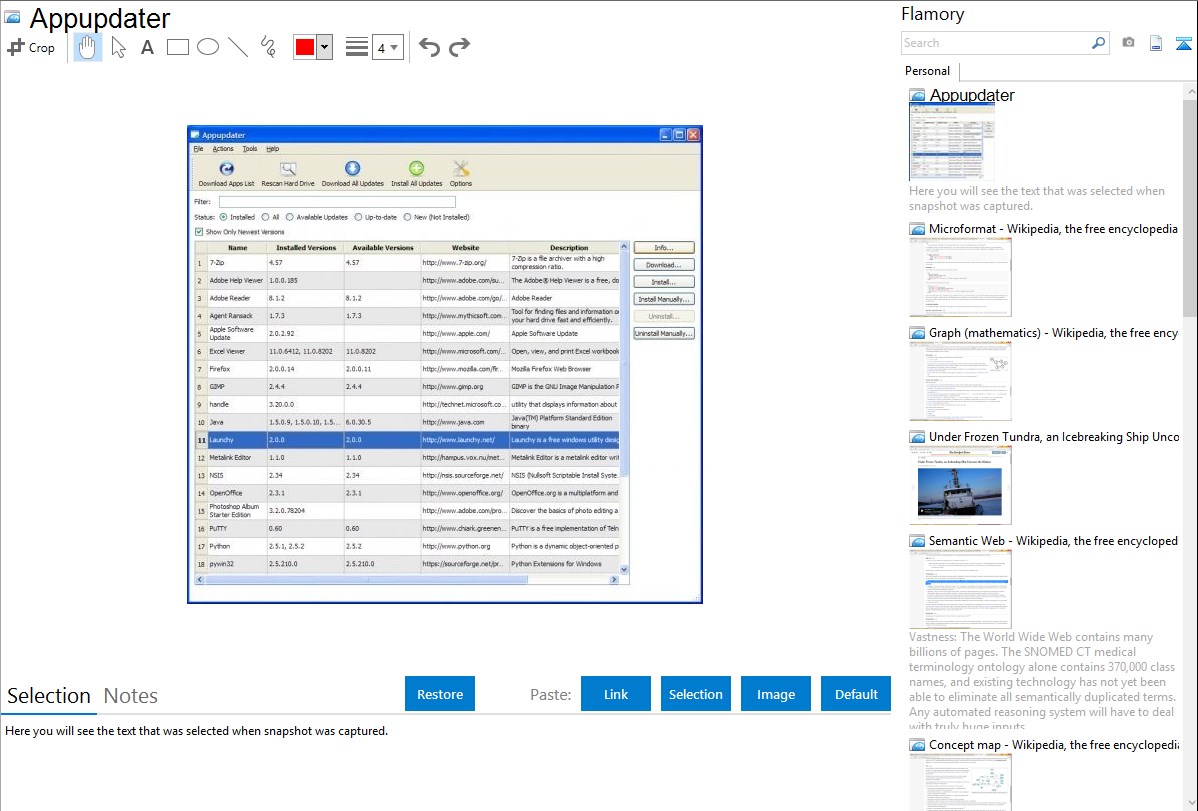Open the Microformat Wikipedia snapshot thumbnail

(960, 277)
